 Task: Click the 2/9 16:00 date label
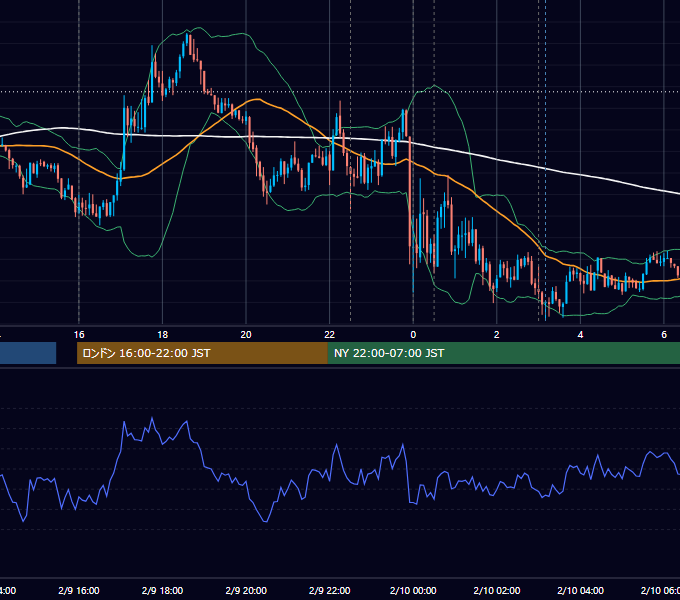(x=79, y=590)
